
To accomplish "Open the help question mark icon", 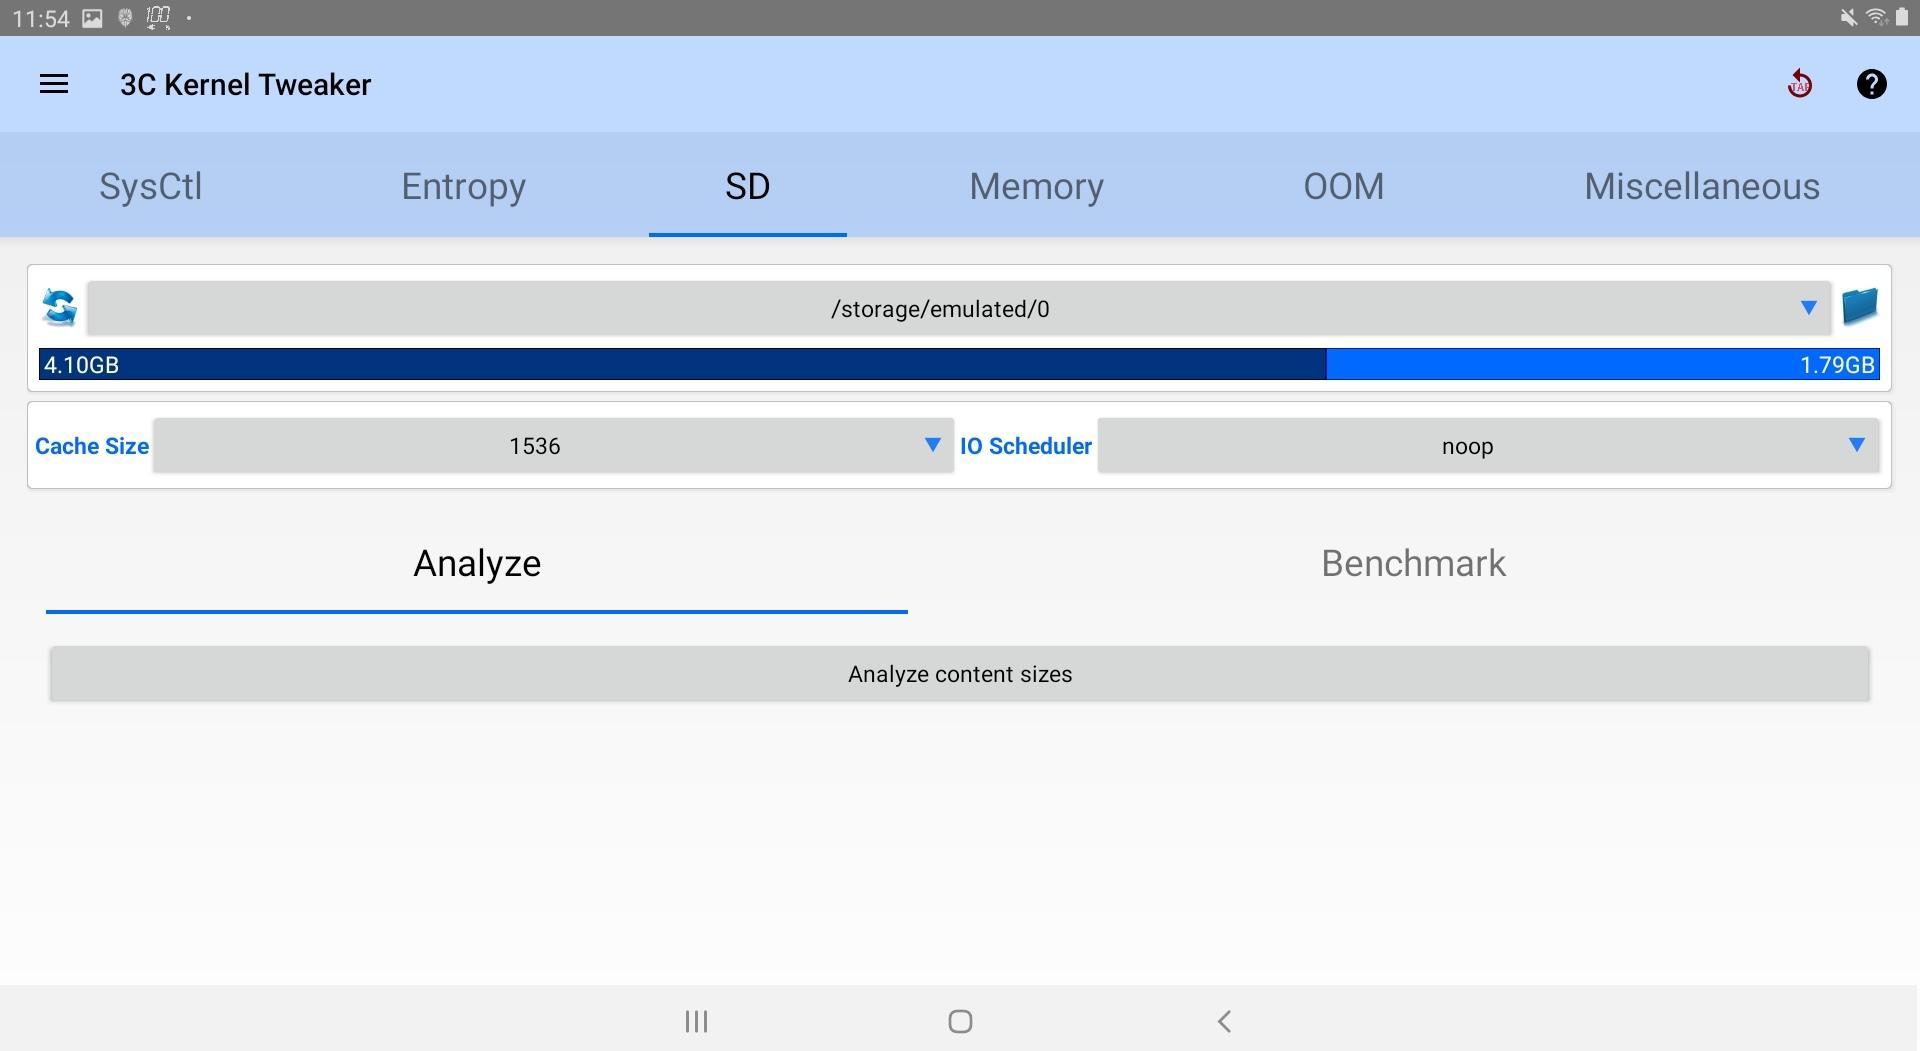I will [x=1871, y=84].
